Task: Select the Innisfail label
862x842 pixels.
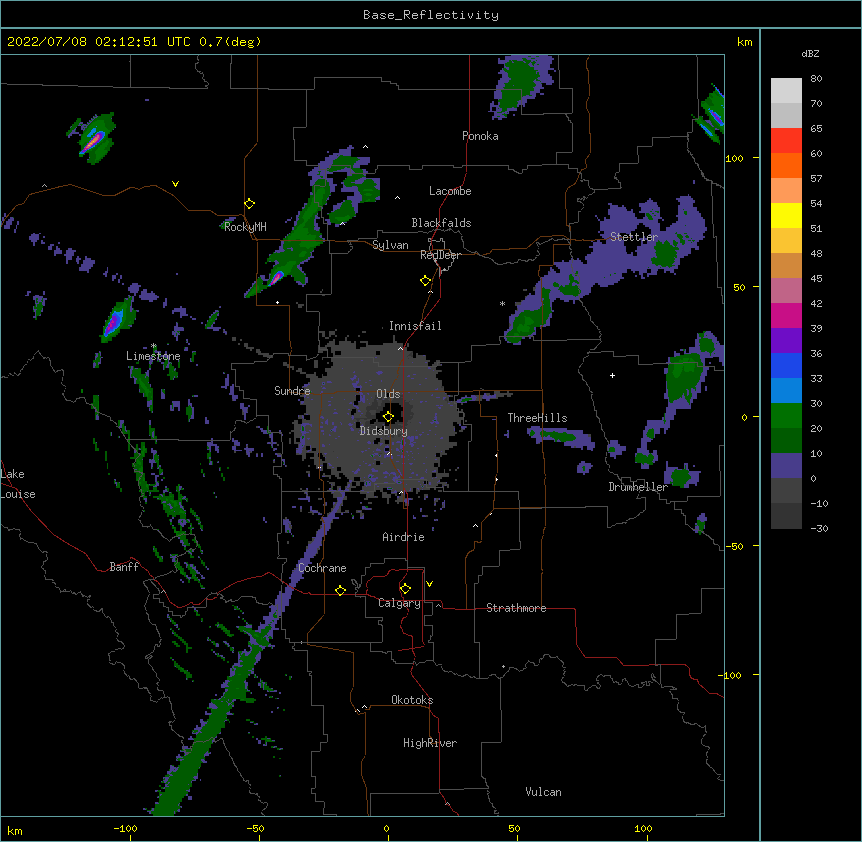Action: [x=415, y=326]
